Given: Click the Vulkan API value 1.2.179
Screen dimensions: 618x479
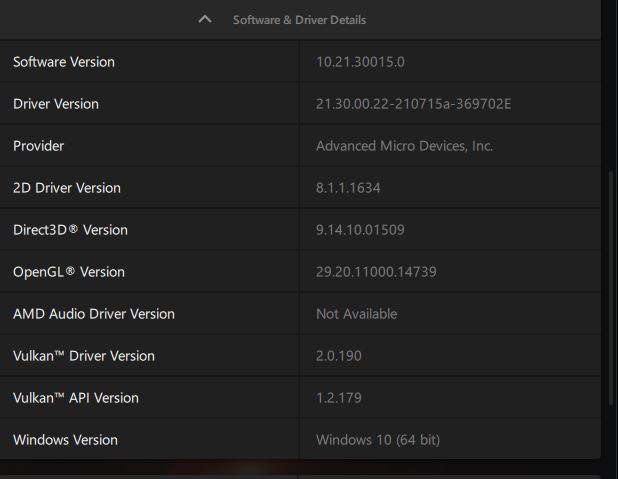Looking at the screenshot, I should tap(341, 398).
